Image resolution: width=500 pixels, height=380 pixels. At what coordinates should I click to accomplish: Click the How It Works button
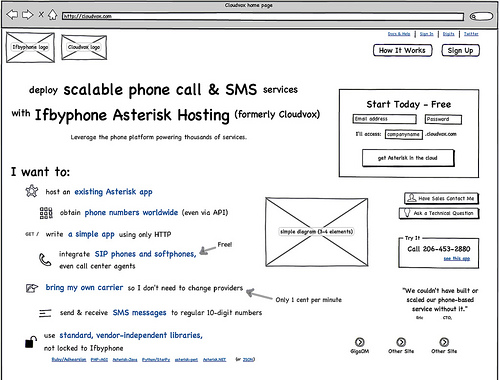pos(402,50)
